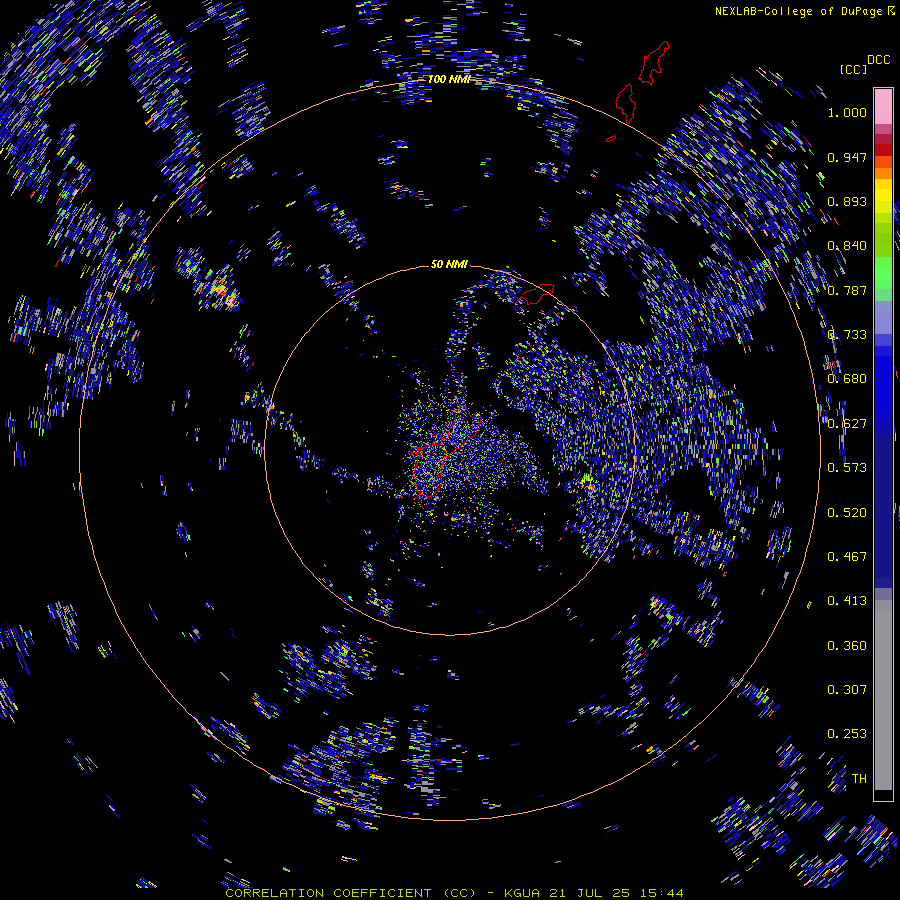Click the 0.787 value on the scale
This screenshot has height=900, width=900.
847,290
